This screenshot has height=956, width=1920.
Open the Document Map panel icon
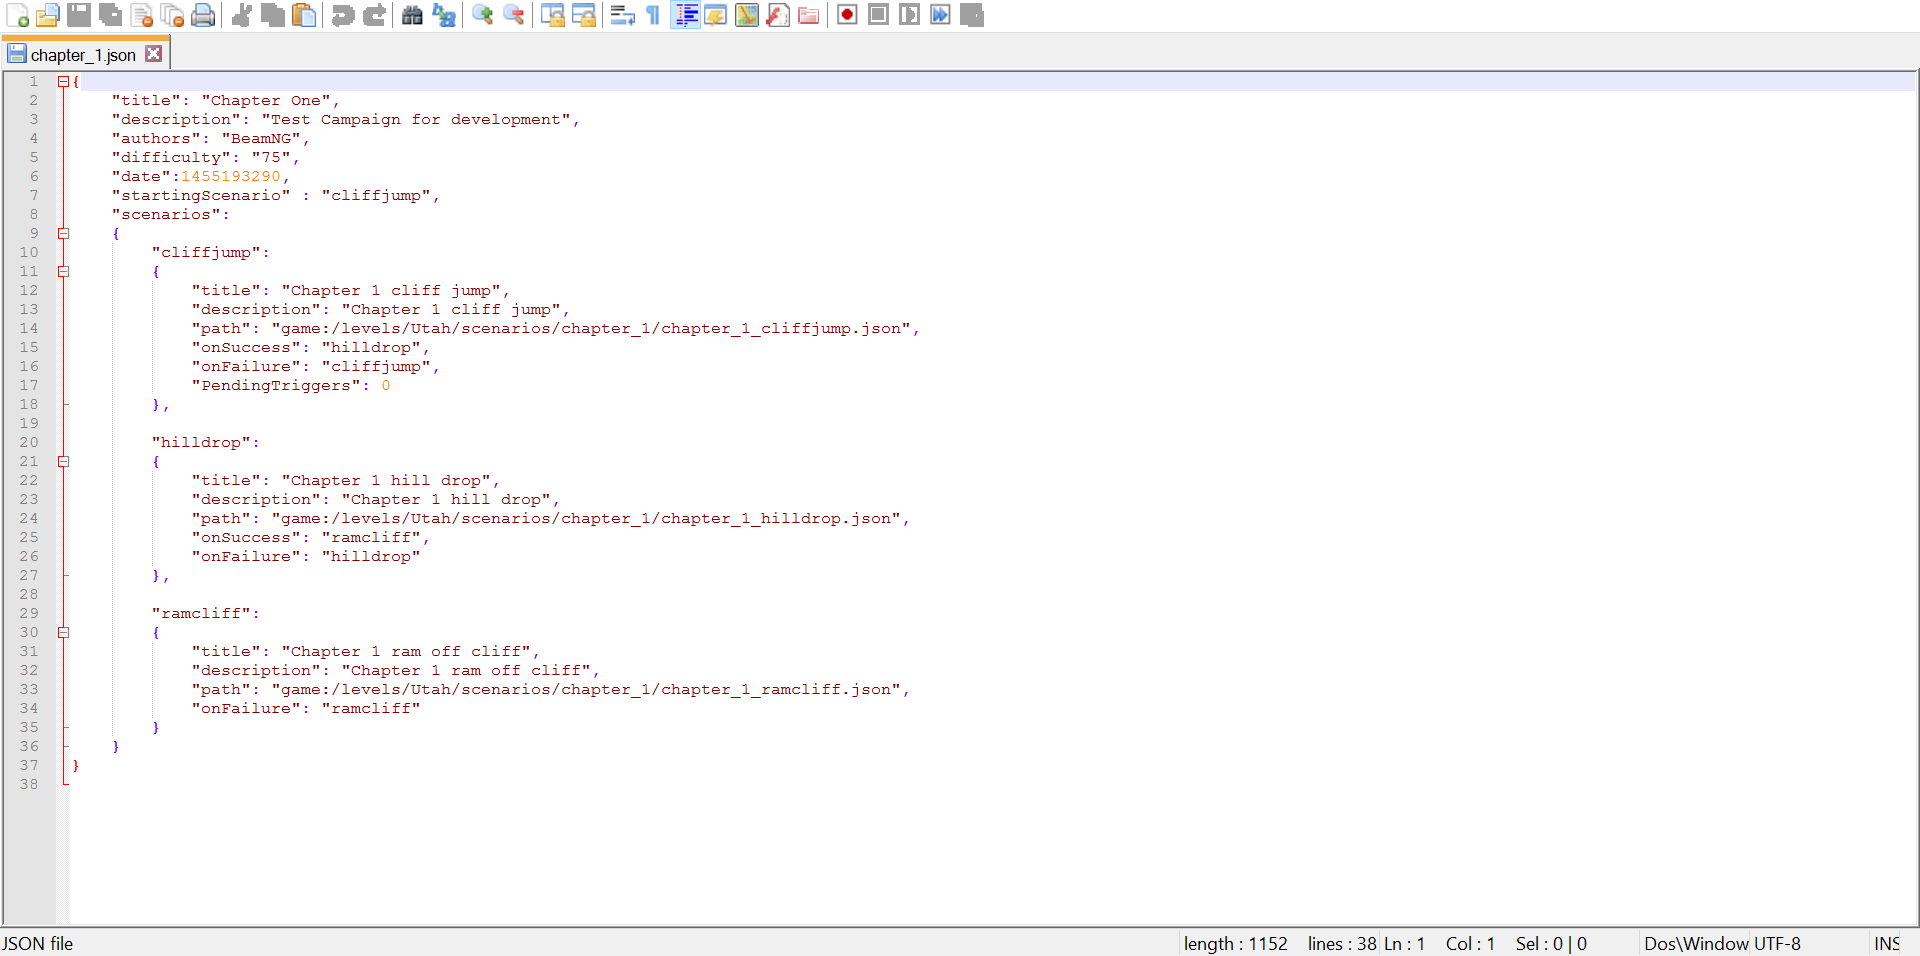coord(747,15)
